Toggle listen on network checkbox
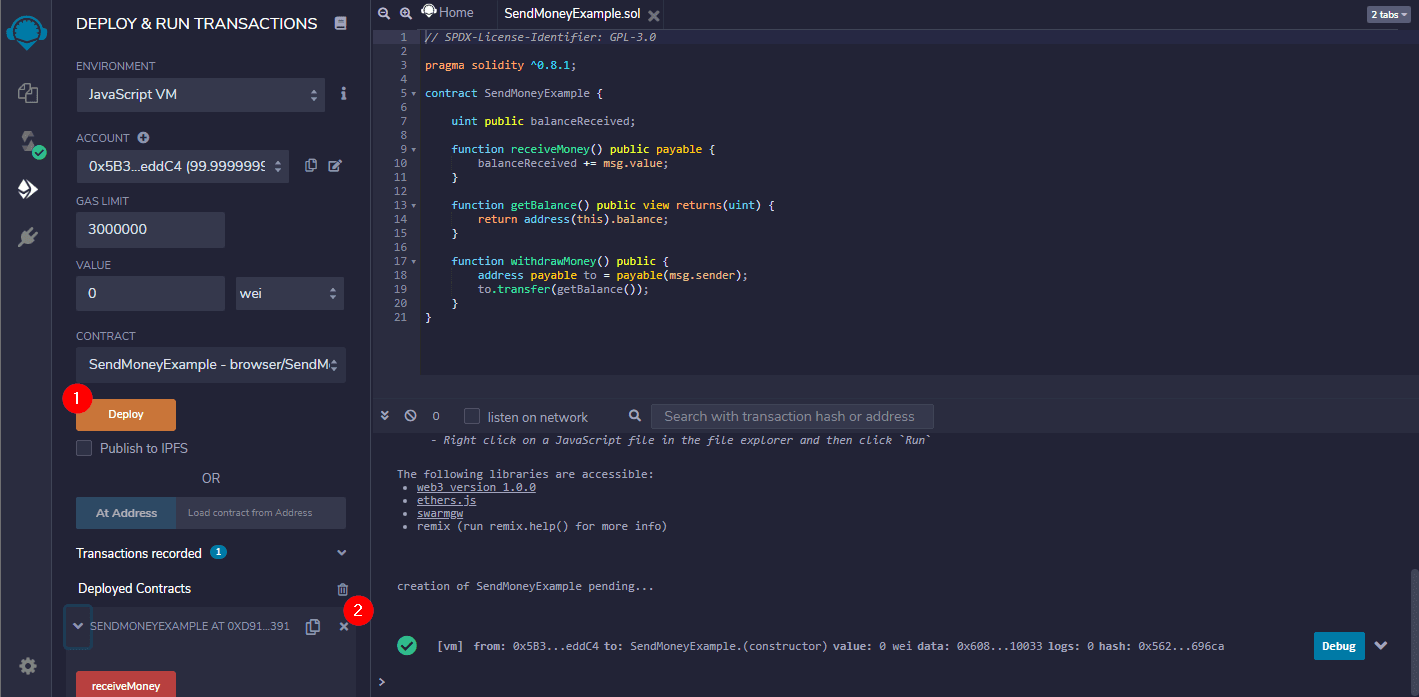The width and height of the screenshot is (1419, 697). click(x=472, y=416)
